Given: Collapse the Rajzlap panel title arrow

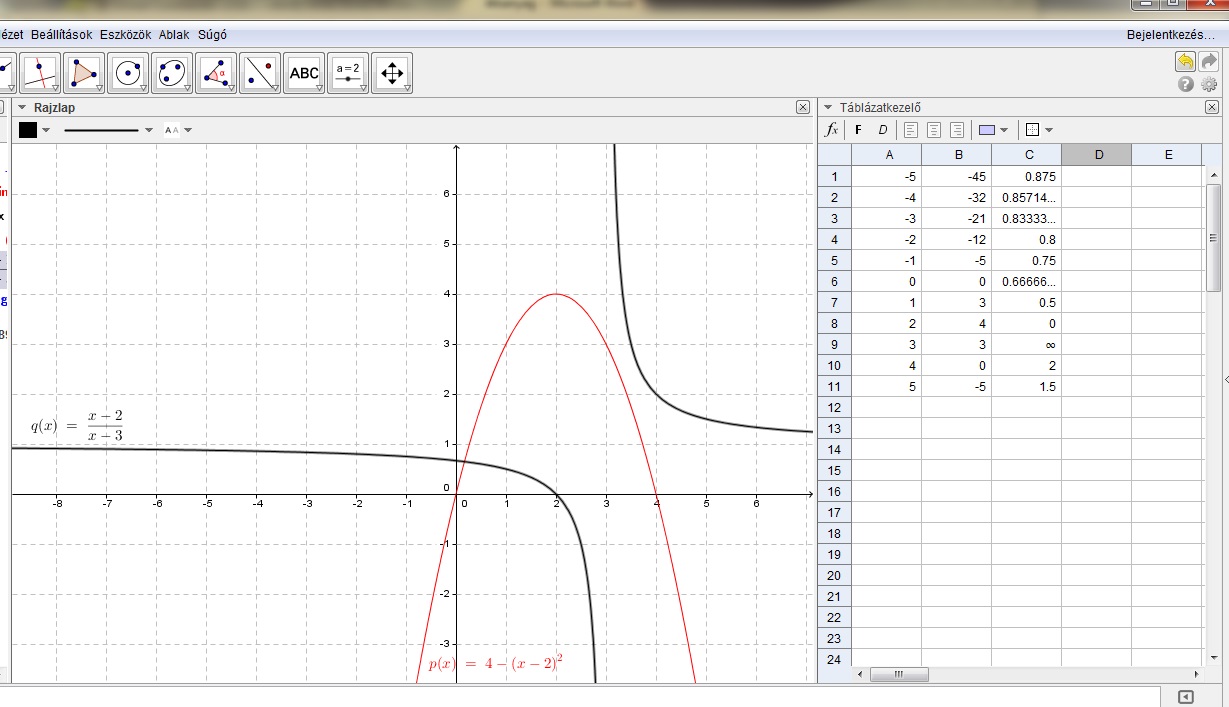Looking at the screenshot, I should (x=23, y=107).
